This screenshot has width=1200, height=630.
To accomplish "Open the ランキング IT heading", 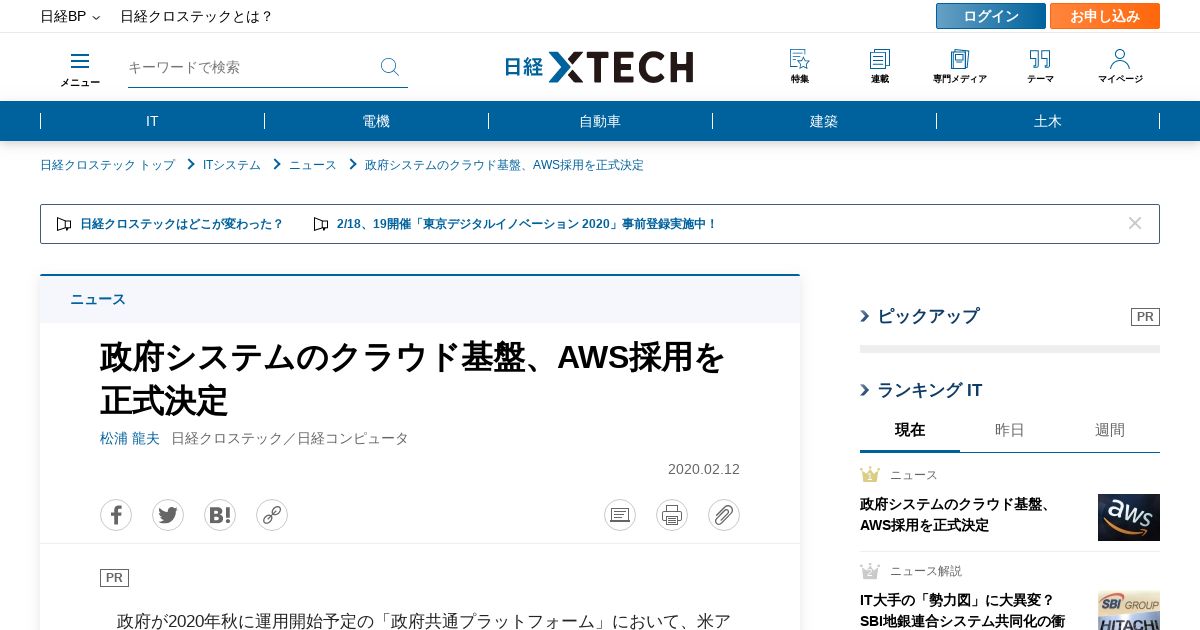I will pyautogui.click(x=930, y=390).
